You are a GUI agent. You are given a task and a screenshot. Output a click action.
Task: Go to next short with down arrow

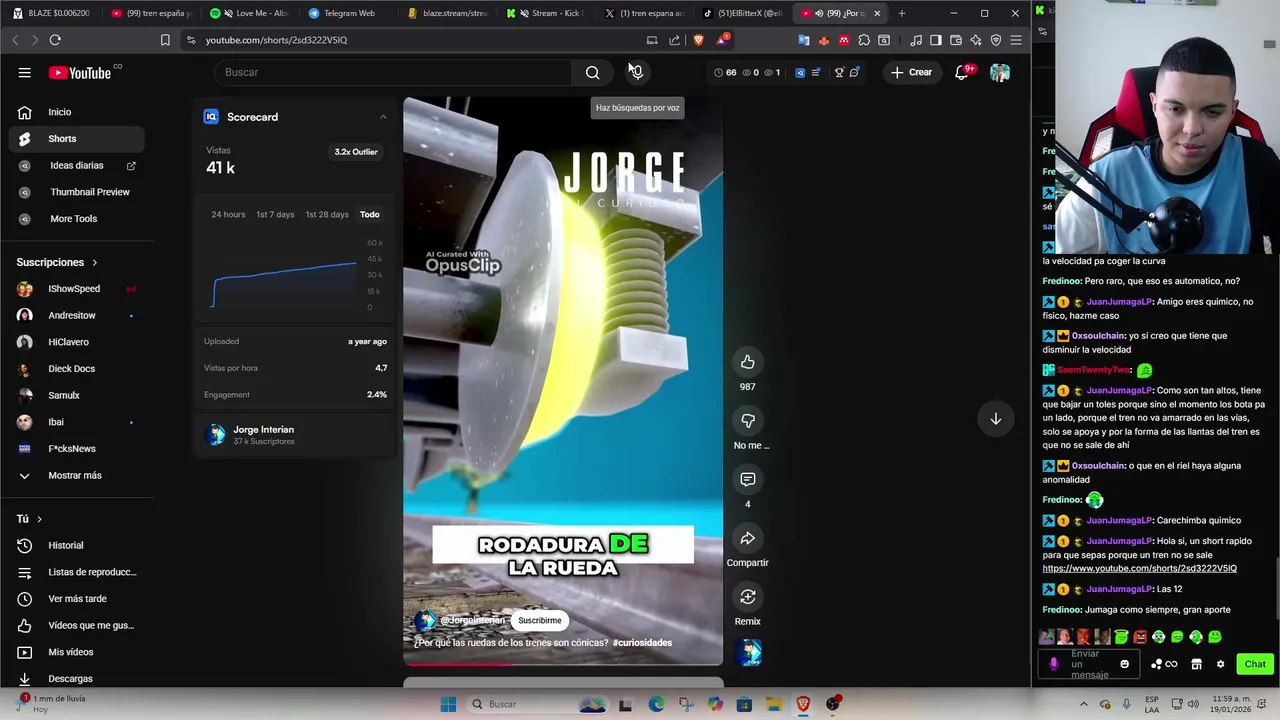[x=995, y=420]
